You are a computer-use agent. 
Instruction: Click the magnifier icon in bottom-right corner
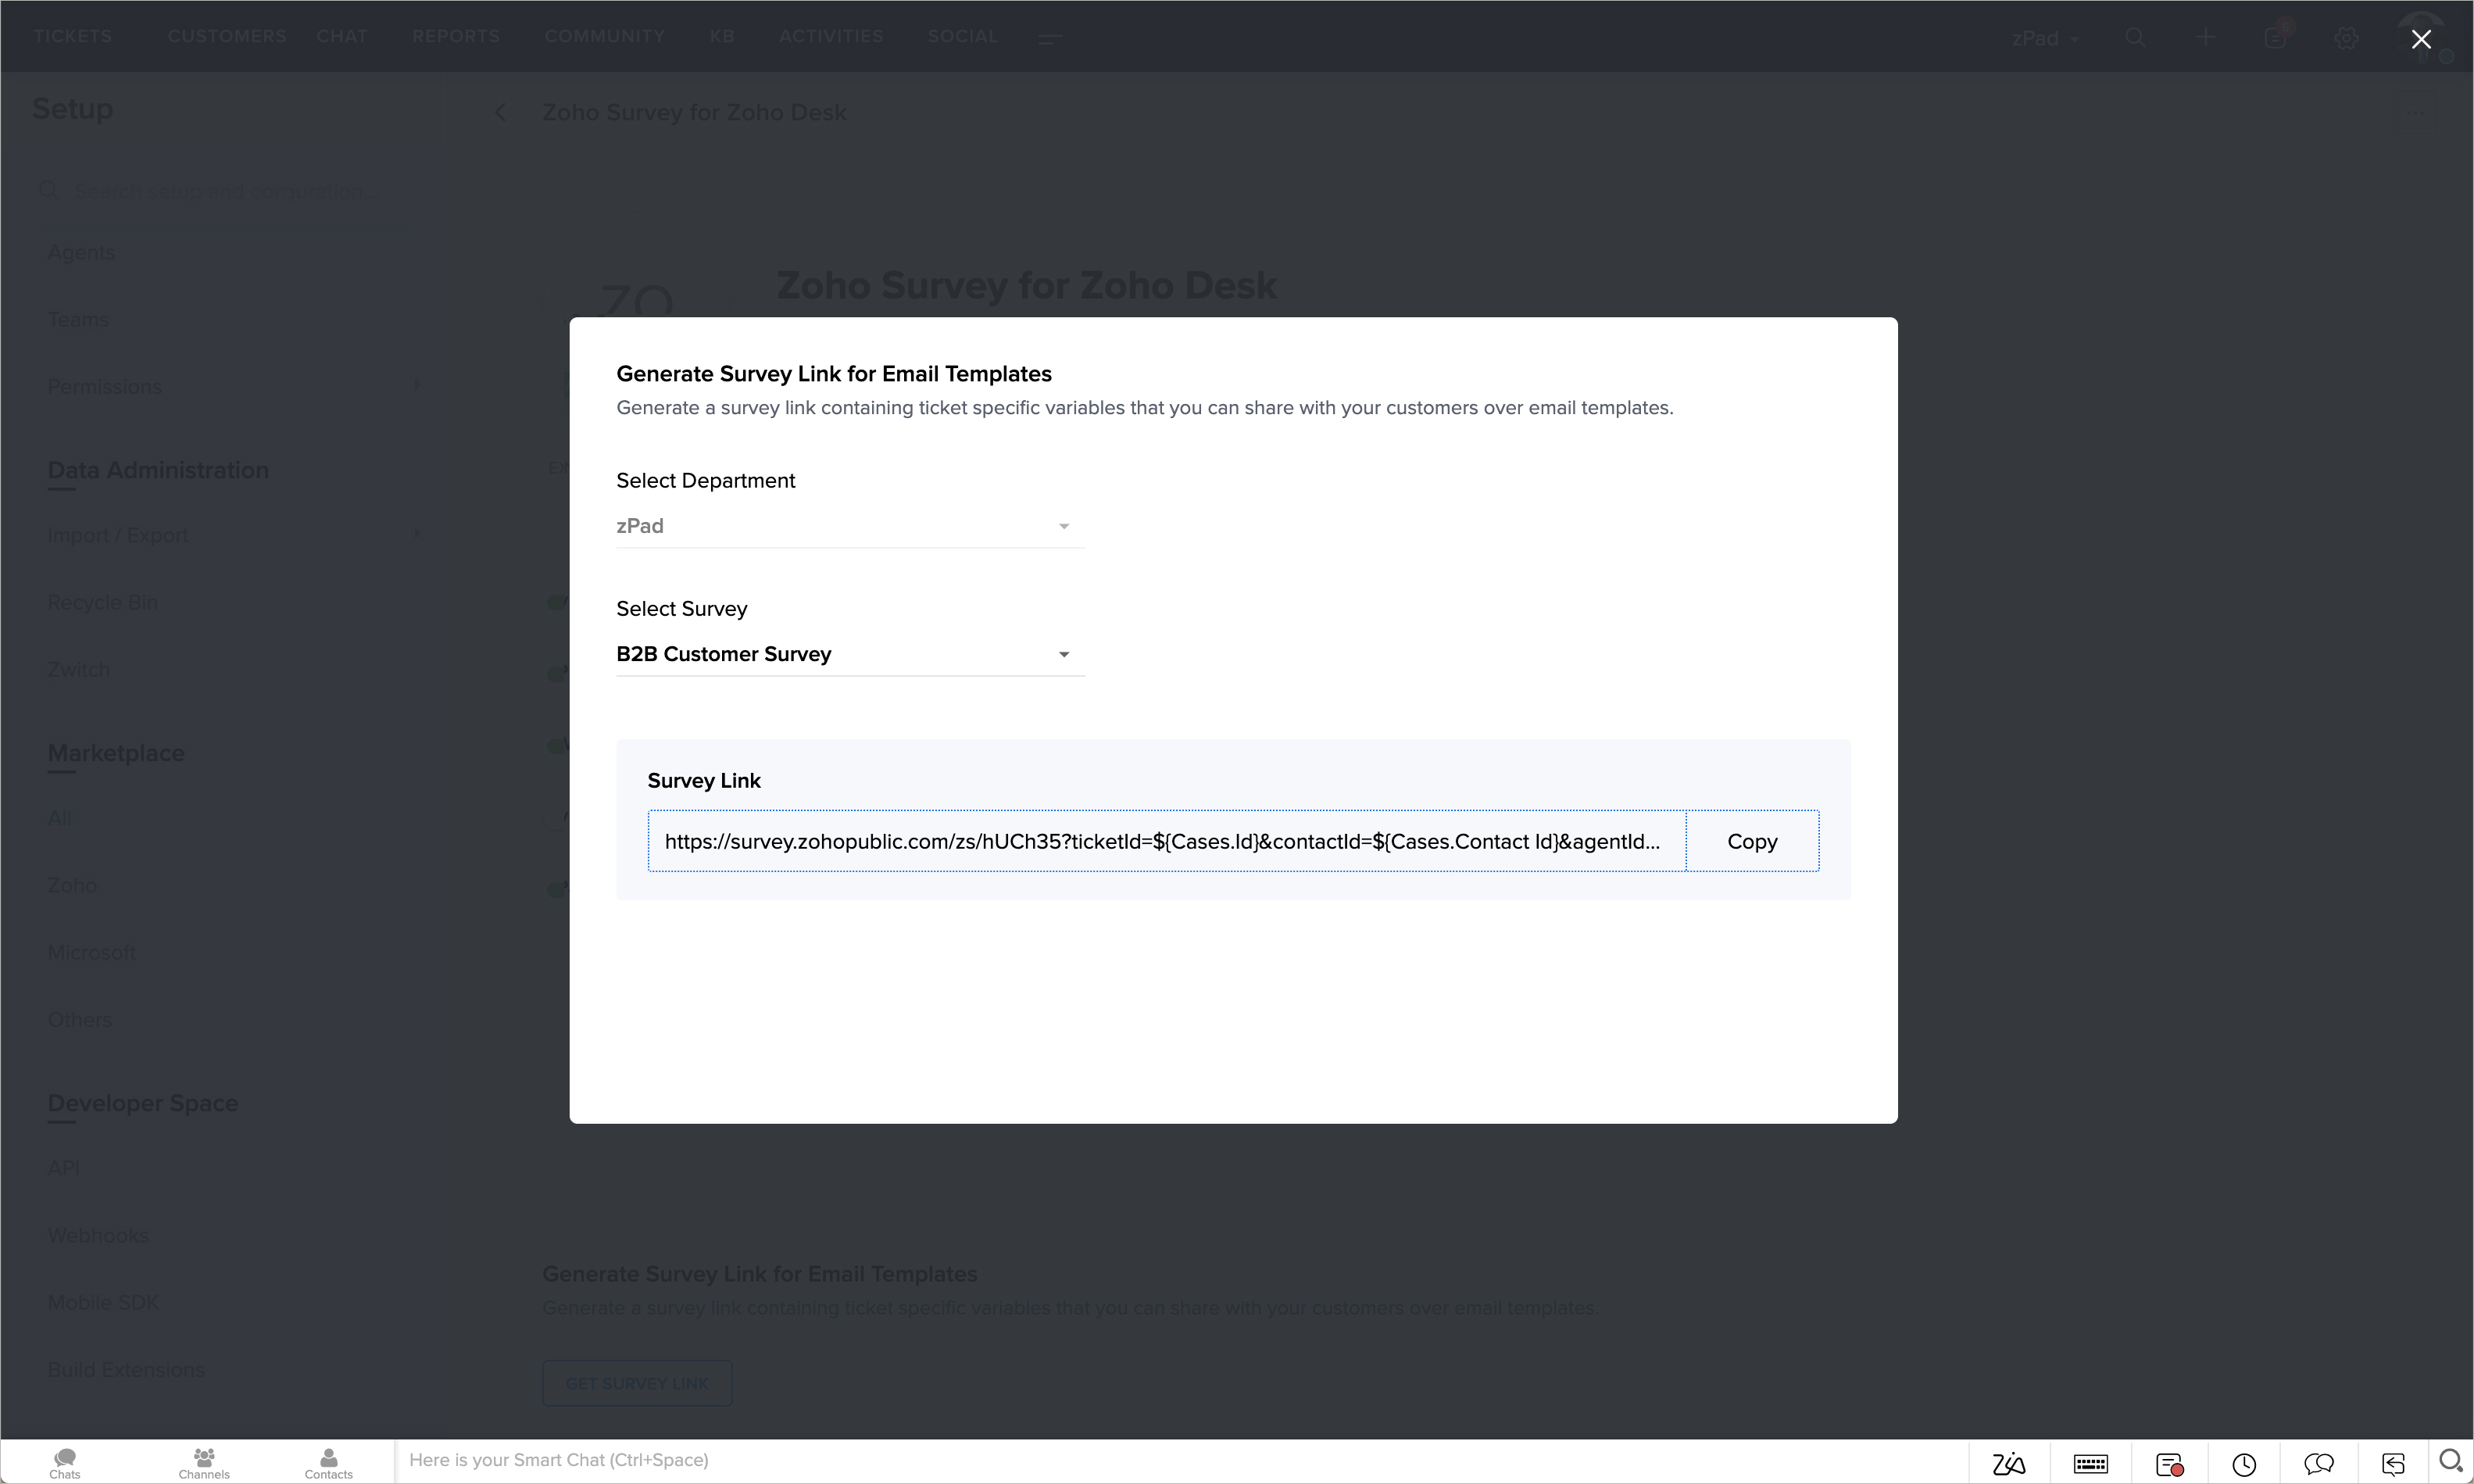click(x=2450, y=1461)
